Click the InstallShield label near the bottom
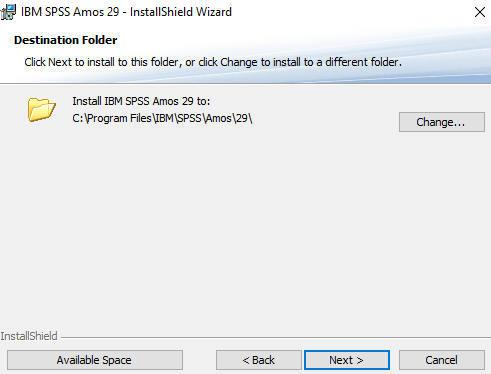 [x=29, y=336]
